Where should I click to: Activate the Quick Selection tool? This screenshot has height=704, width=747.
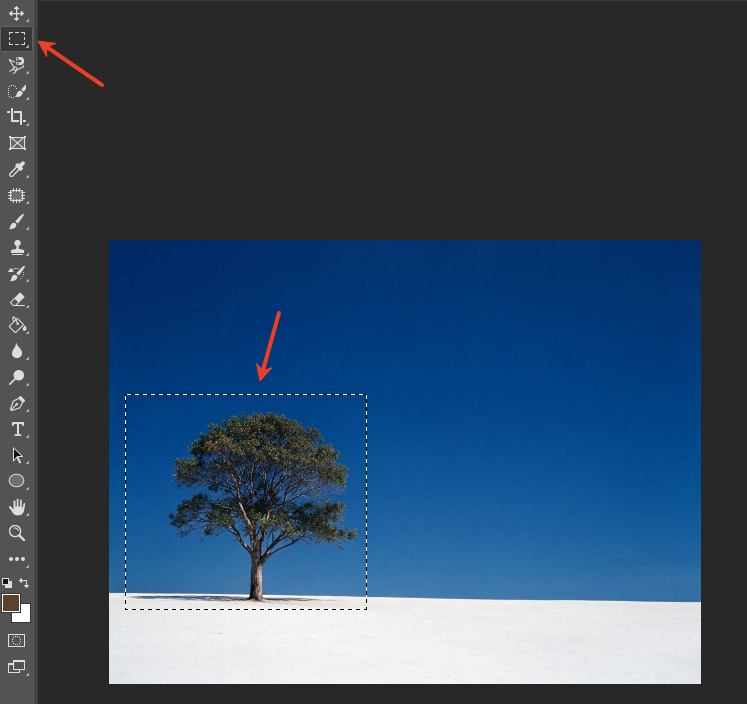point(17,91)
